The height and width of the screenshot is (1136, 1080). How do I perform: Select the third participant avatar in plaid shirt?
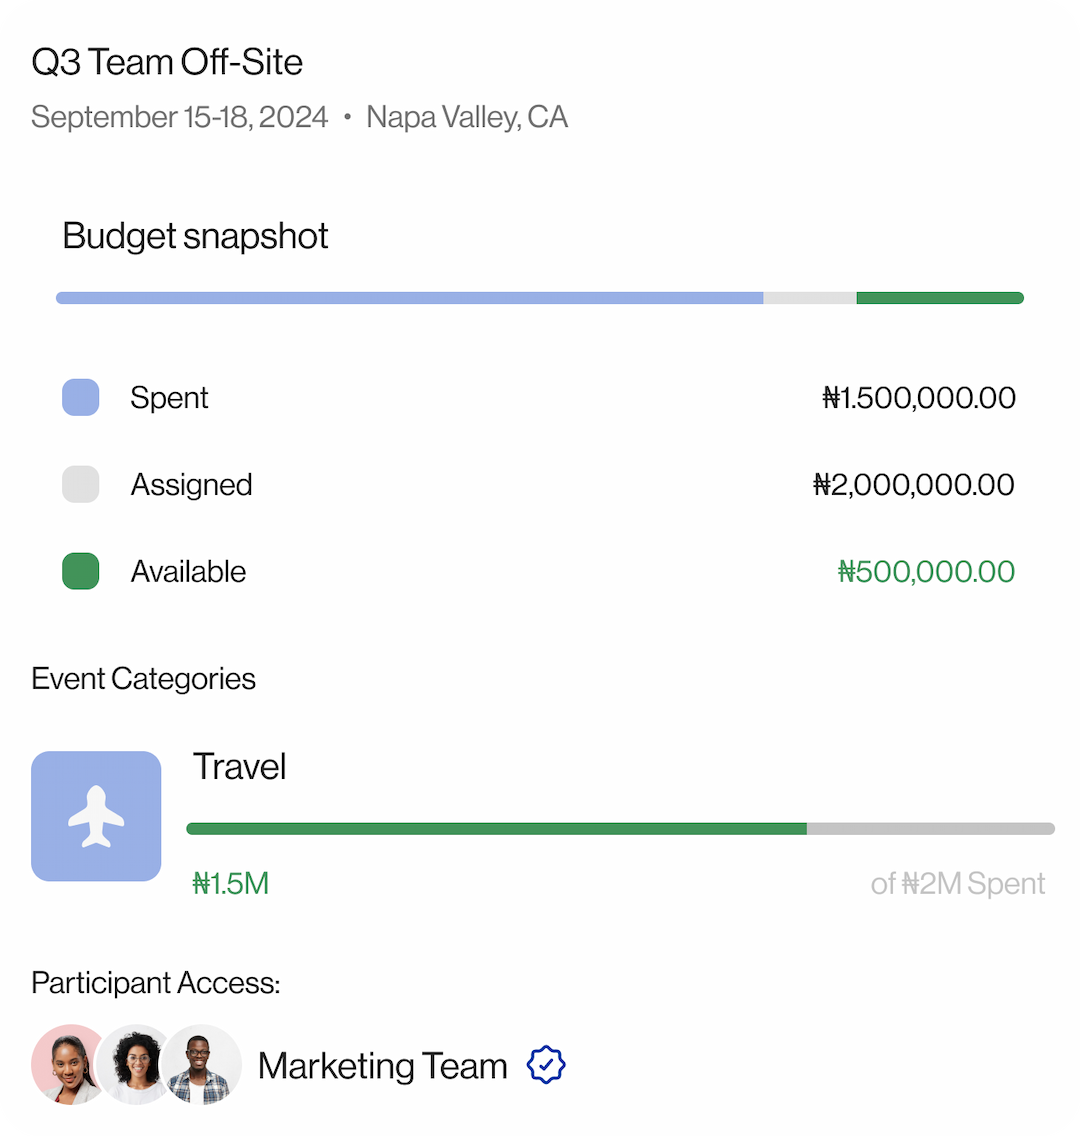204,1064
